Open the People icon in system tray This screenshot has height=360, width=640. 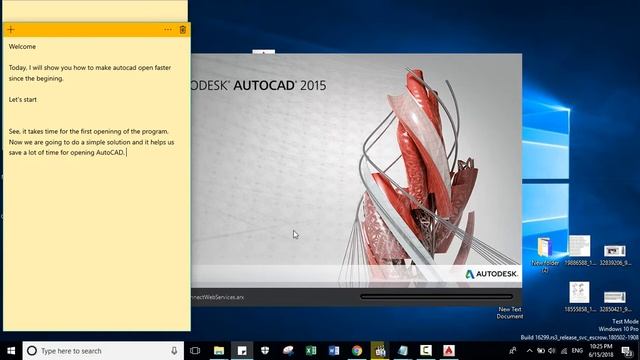coord(513,351)
